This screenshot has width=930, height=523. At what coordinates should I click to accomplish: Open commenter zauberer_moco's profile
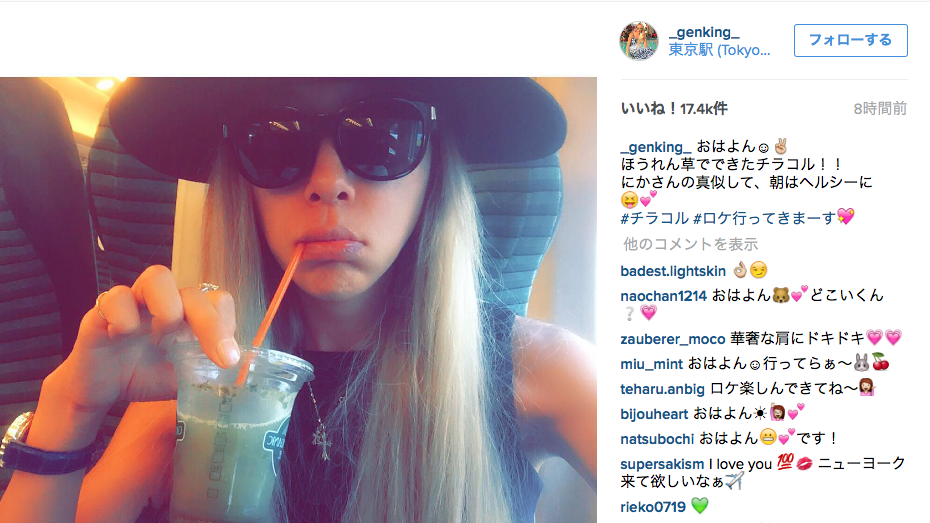[673, 339]
